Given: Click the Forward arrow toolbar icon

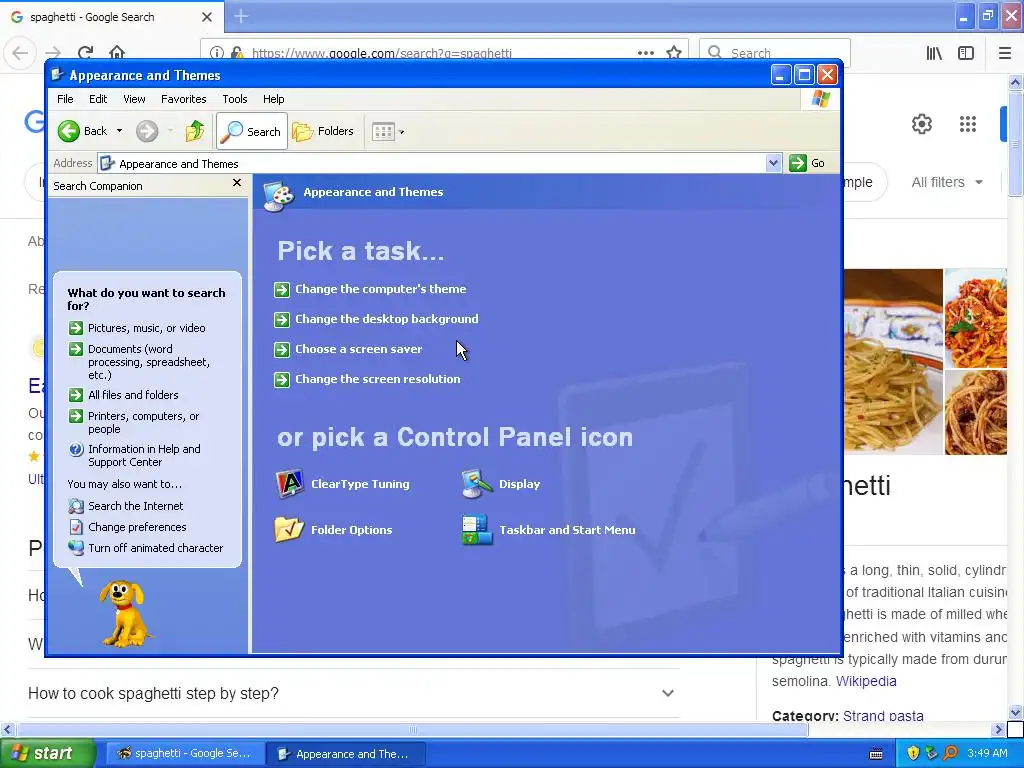Looking at the screenshot, I should pos(147,131).
